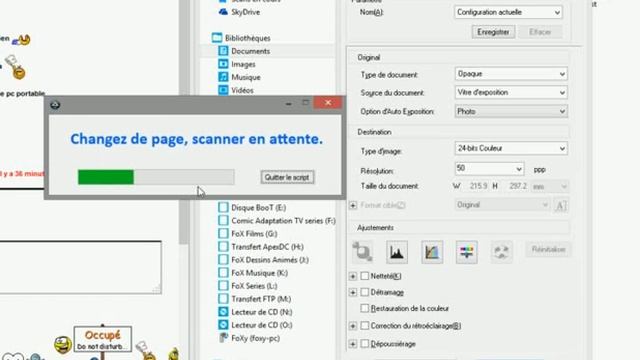640x360 pixels.
Task: Open the Format cible Original dropdown
Action: (x=502, y=205)
